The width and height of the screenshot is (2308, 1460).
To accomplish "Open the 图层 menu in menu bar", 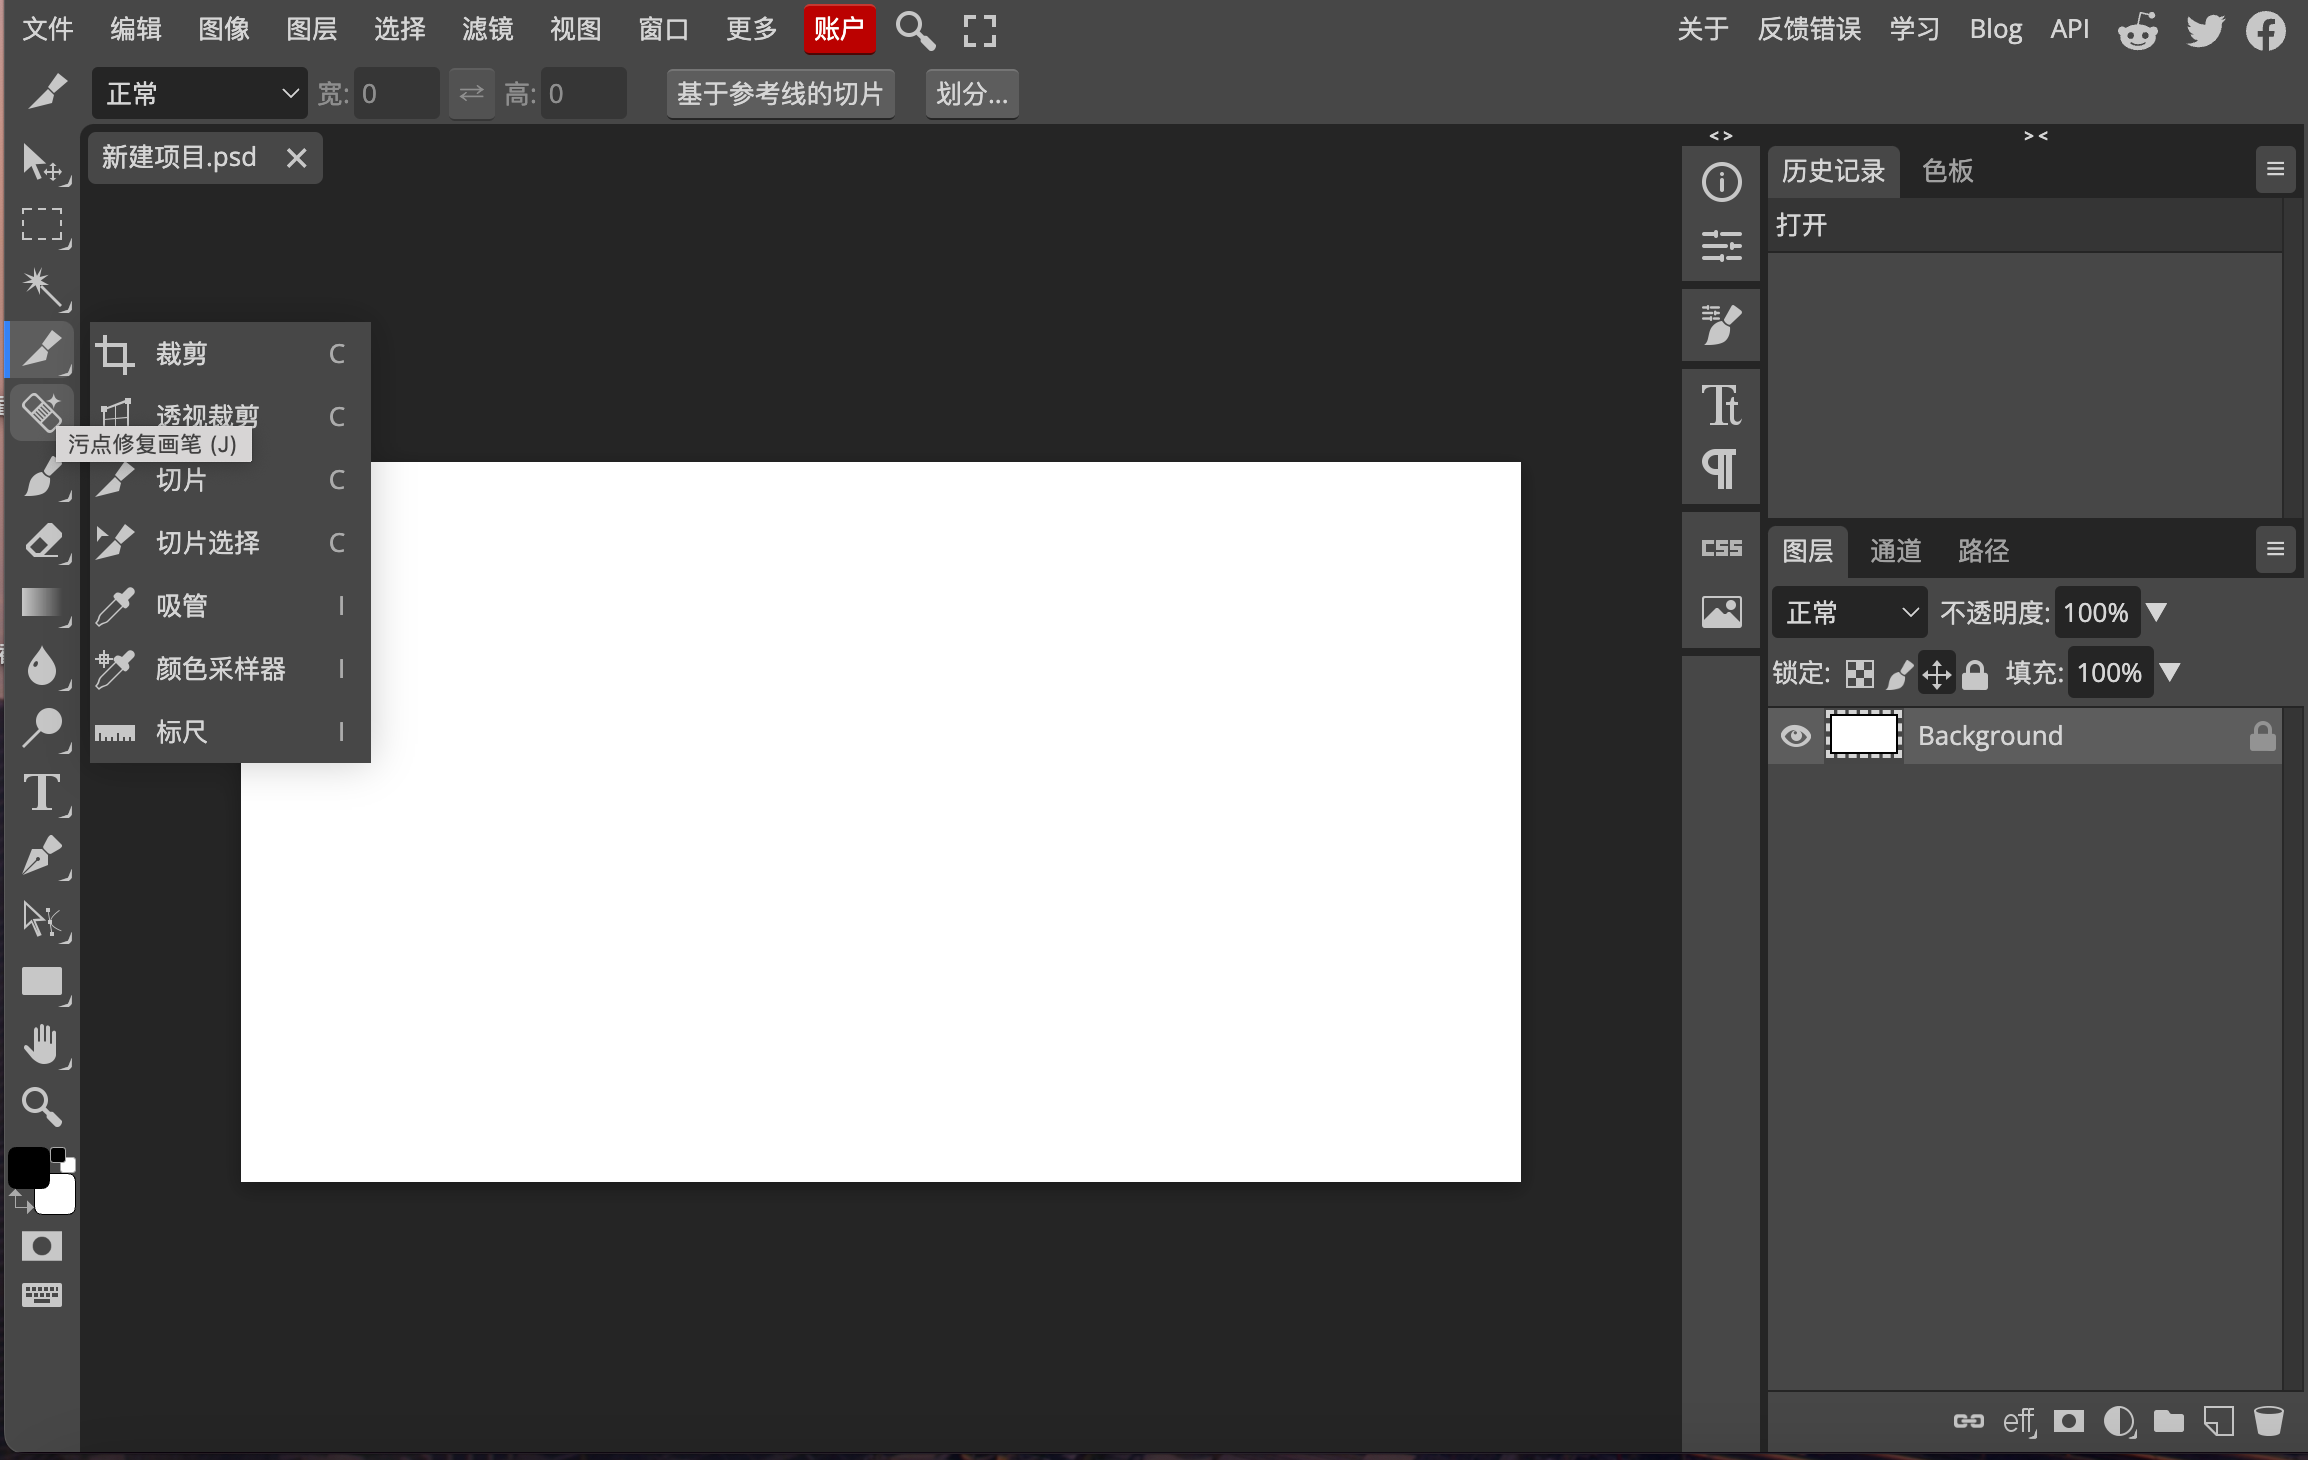I will (x=312, y=29).
